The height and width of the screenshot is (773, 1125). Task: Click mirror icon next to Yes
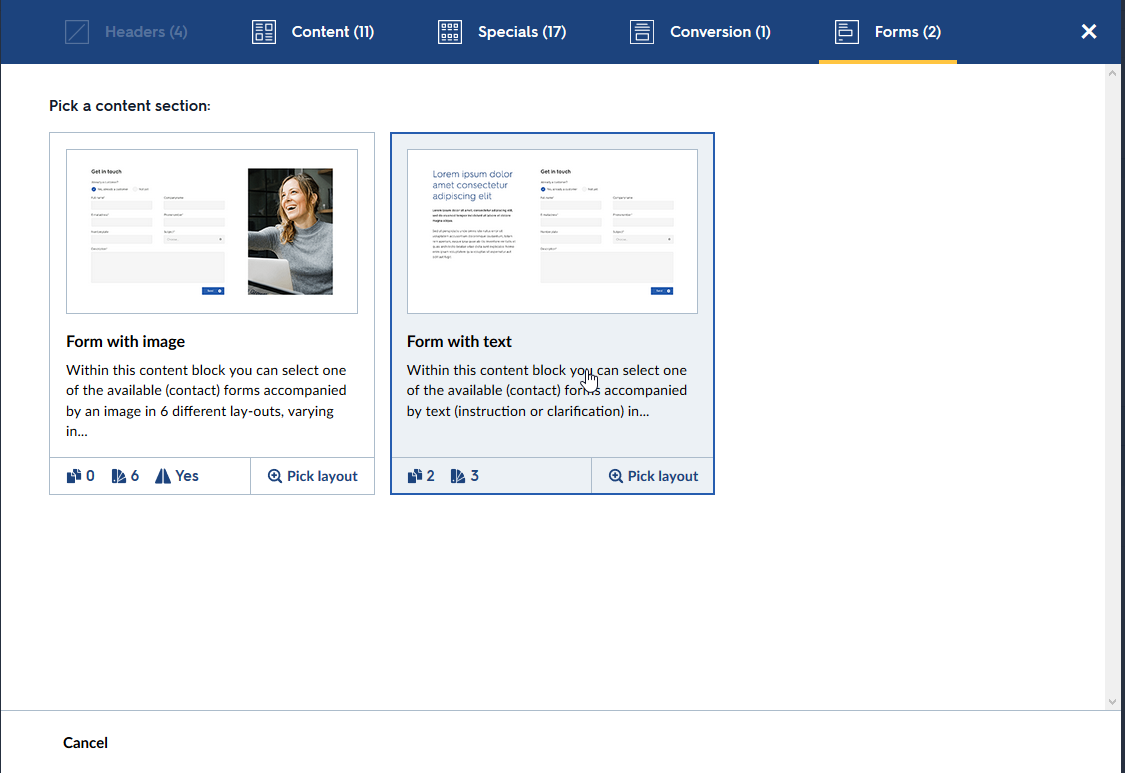click(x=163, y=476)
